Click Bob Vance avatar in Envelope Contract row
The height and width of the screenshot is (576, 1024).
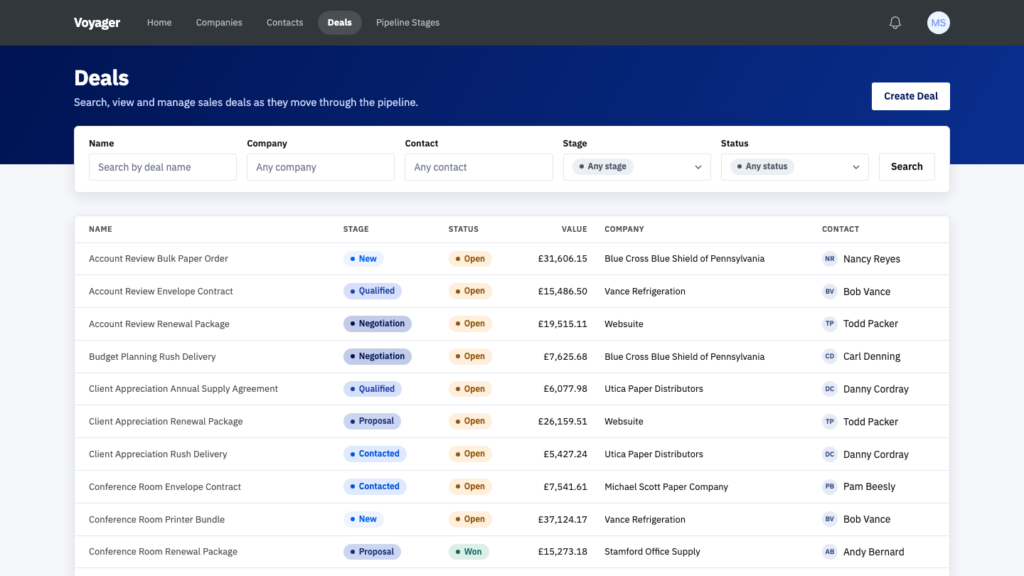829,291
